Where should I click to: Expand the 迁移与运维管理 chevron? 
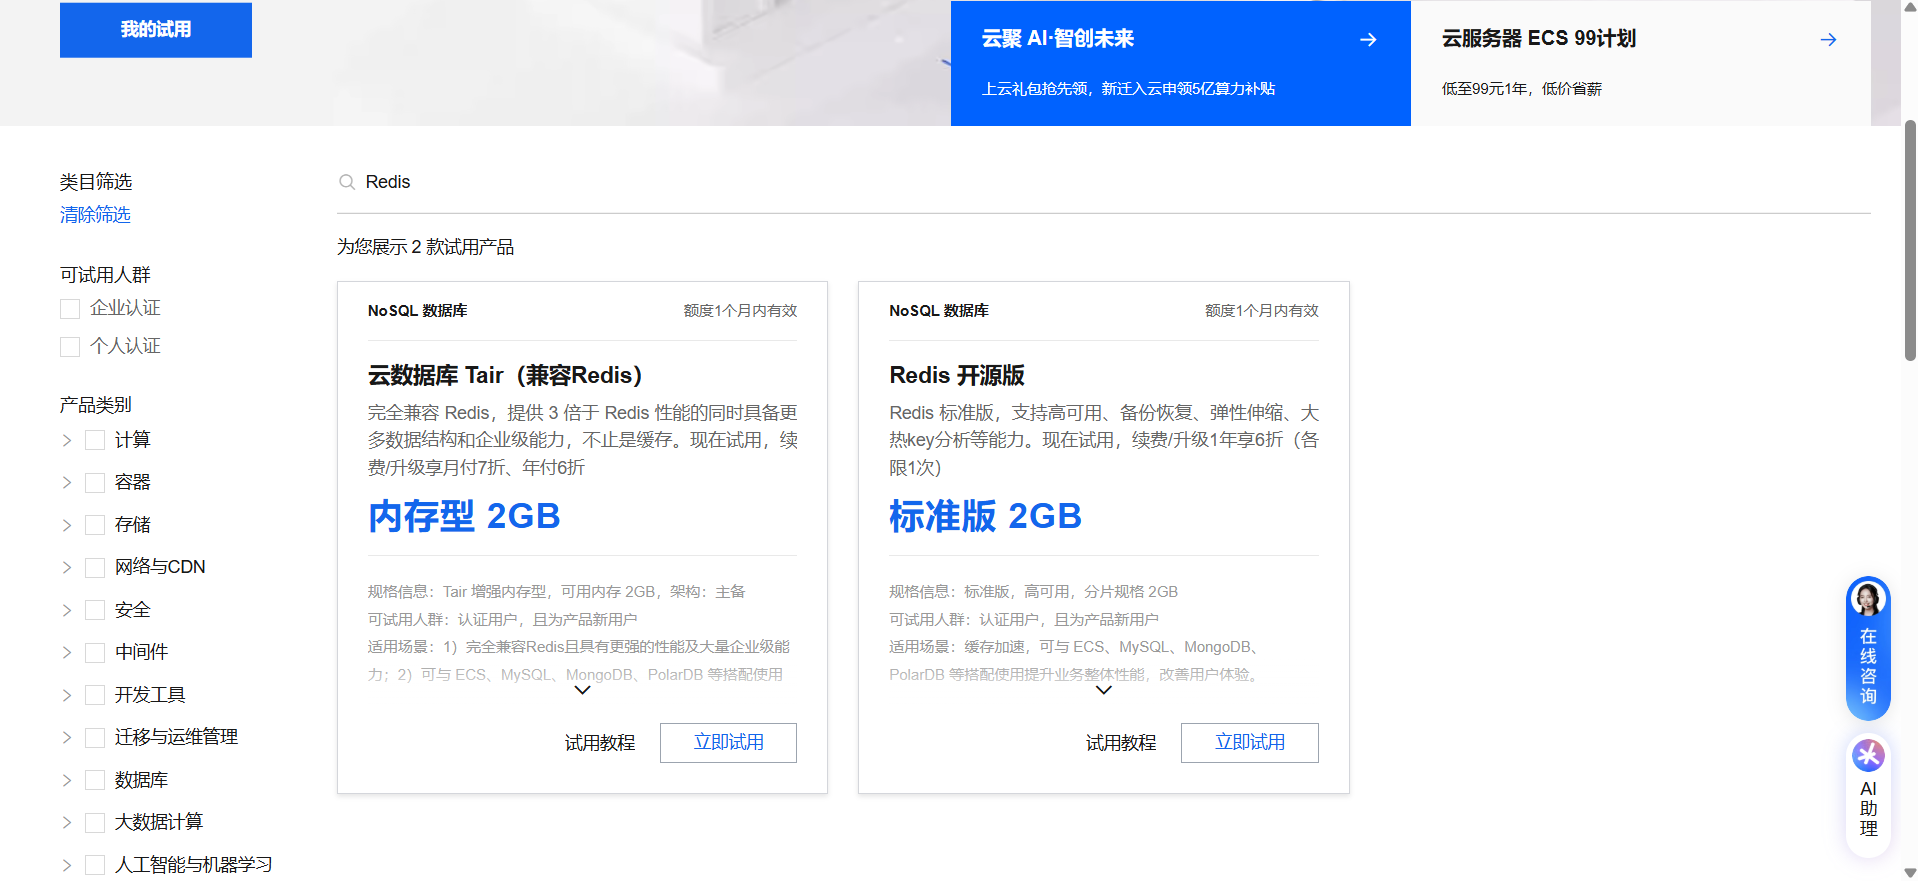coord(67,738)
